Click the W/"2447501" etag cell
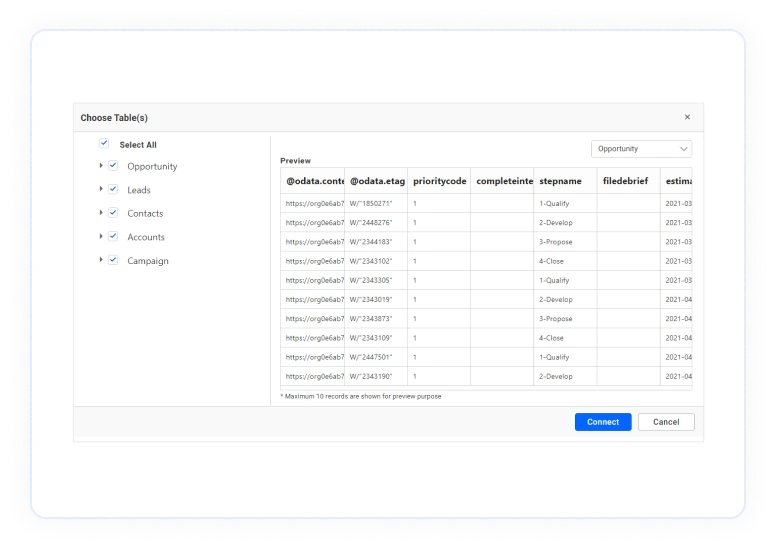The width and height of the screenshot is (773, 547). (376, 357)
